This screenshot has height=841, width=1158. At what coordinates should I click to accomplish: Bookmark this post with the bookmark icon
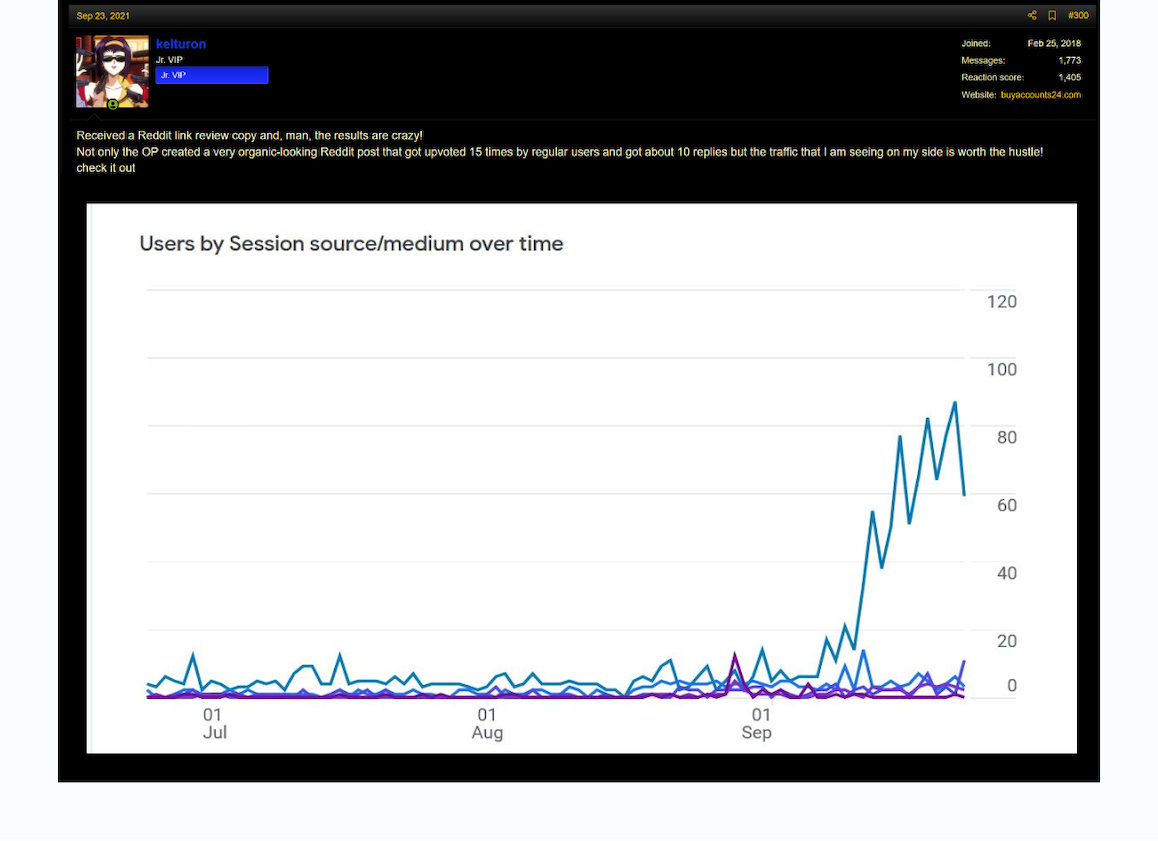(x=1052, y=16)
